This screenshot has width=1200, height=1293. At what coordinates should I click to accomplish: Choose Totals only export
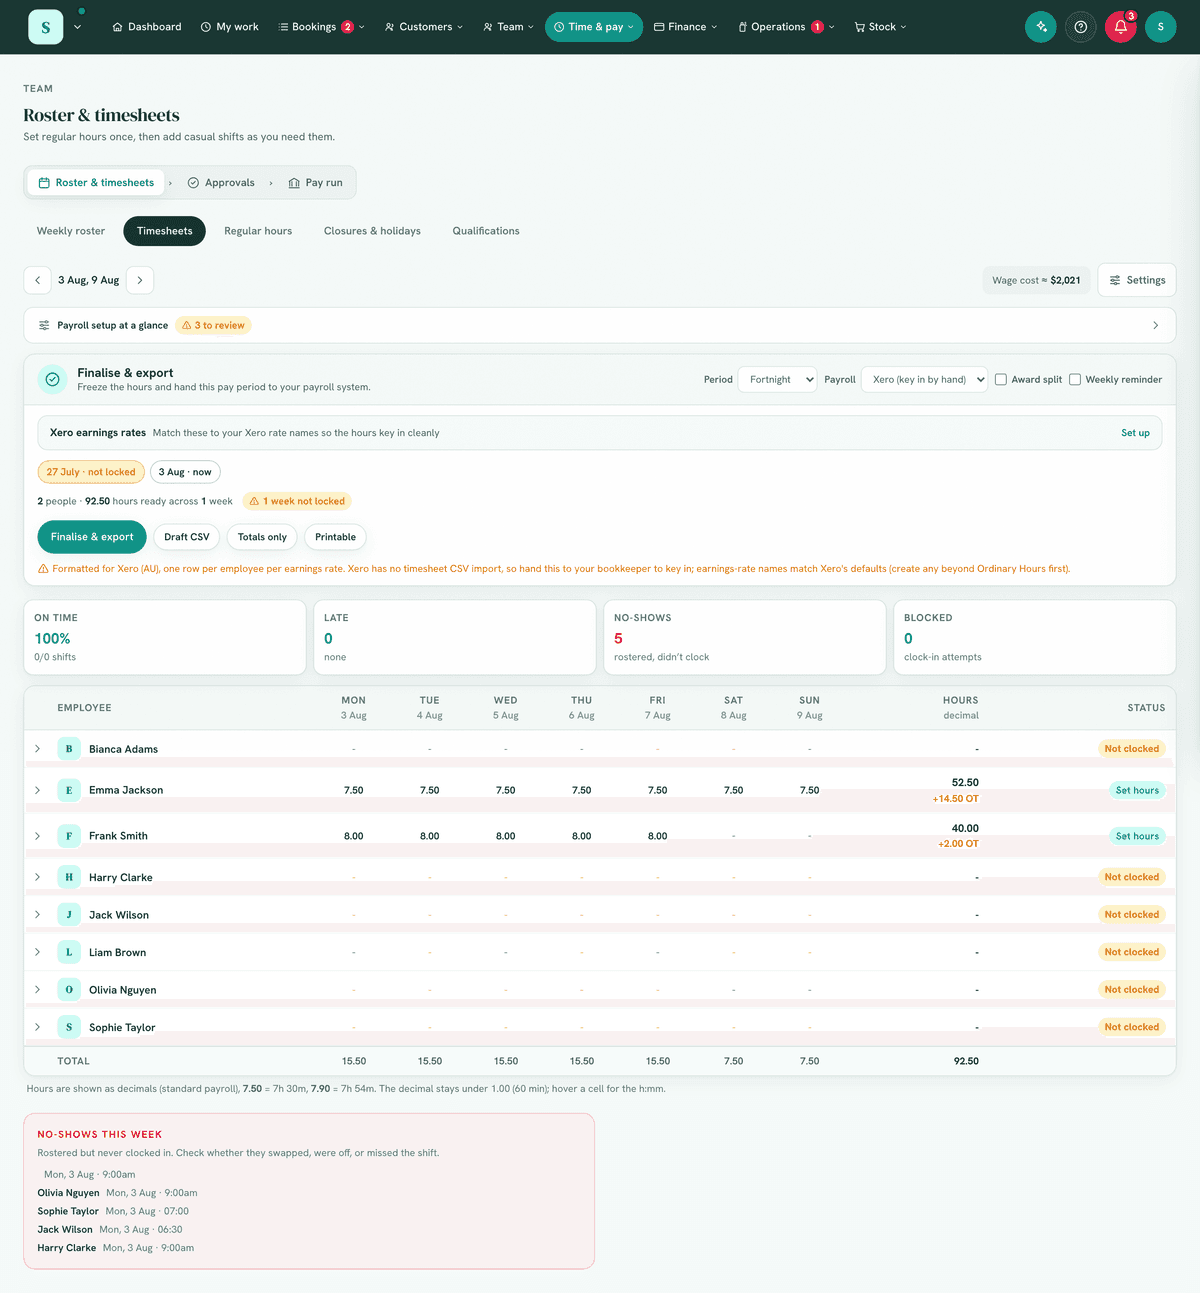tap(262, 537)
